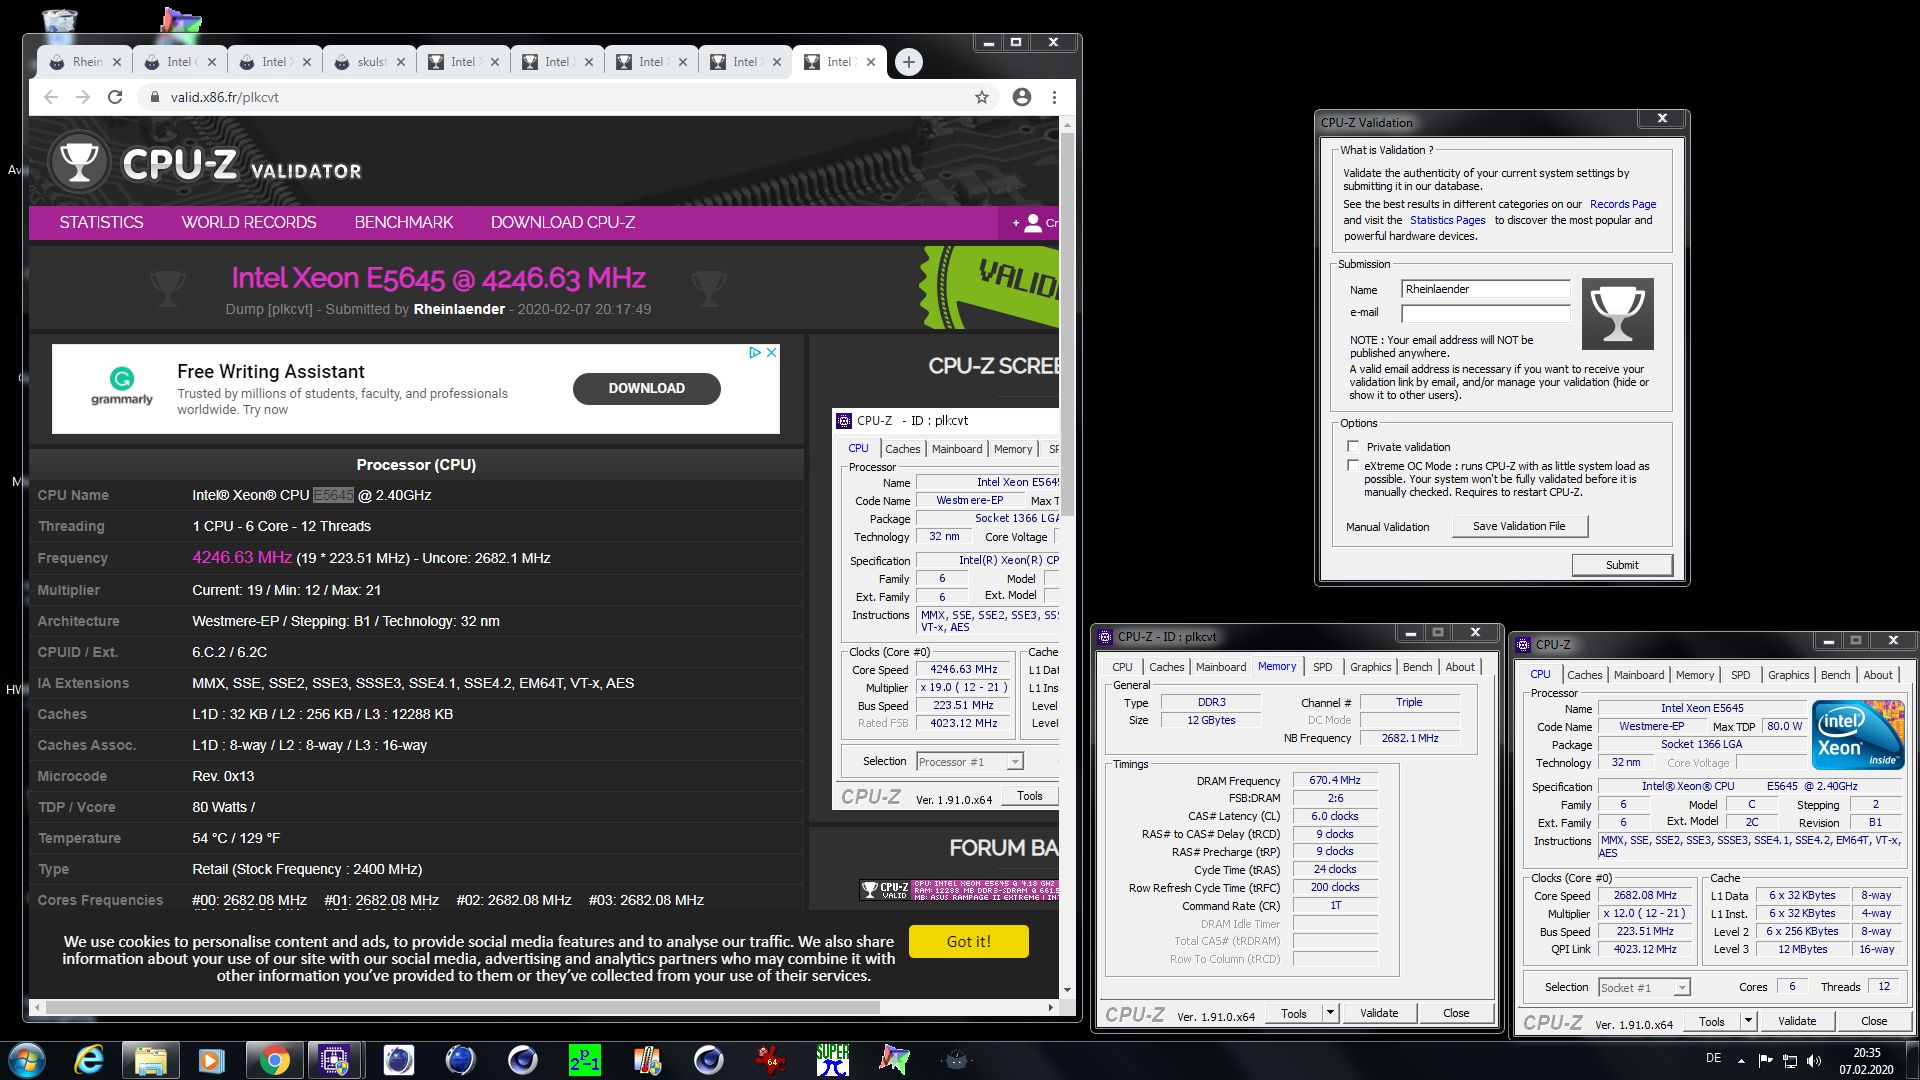Follow the Records Page link
Viewport: 1920px width, 1080px height.
(1622, 204)
